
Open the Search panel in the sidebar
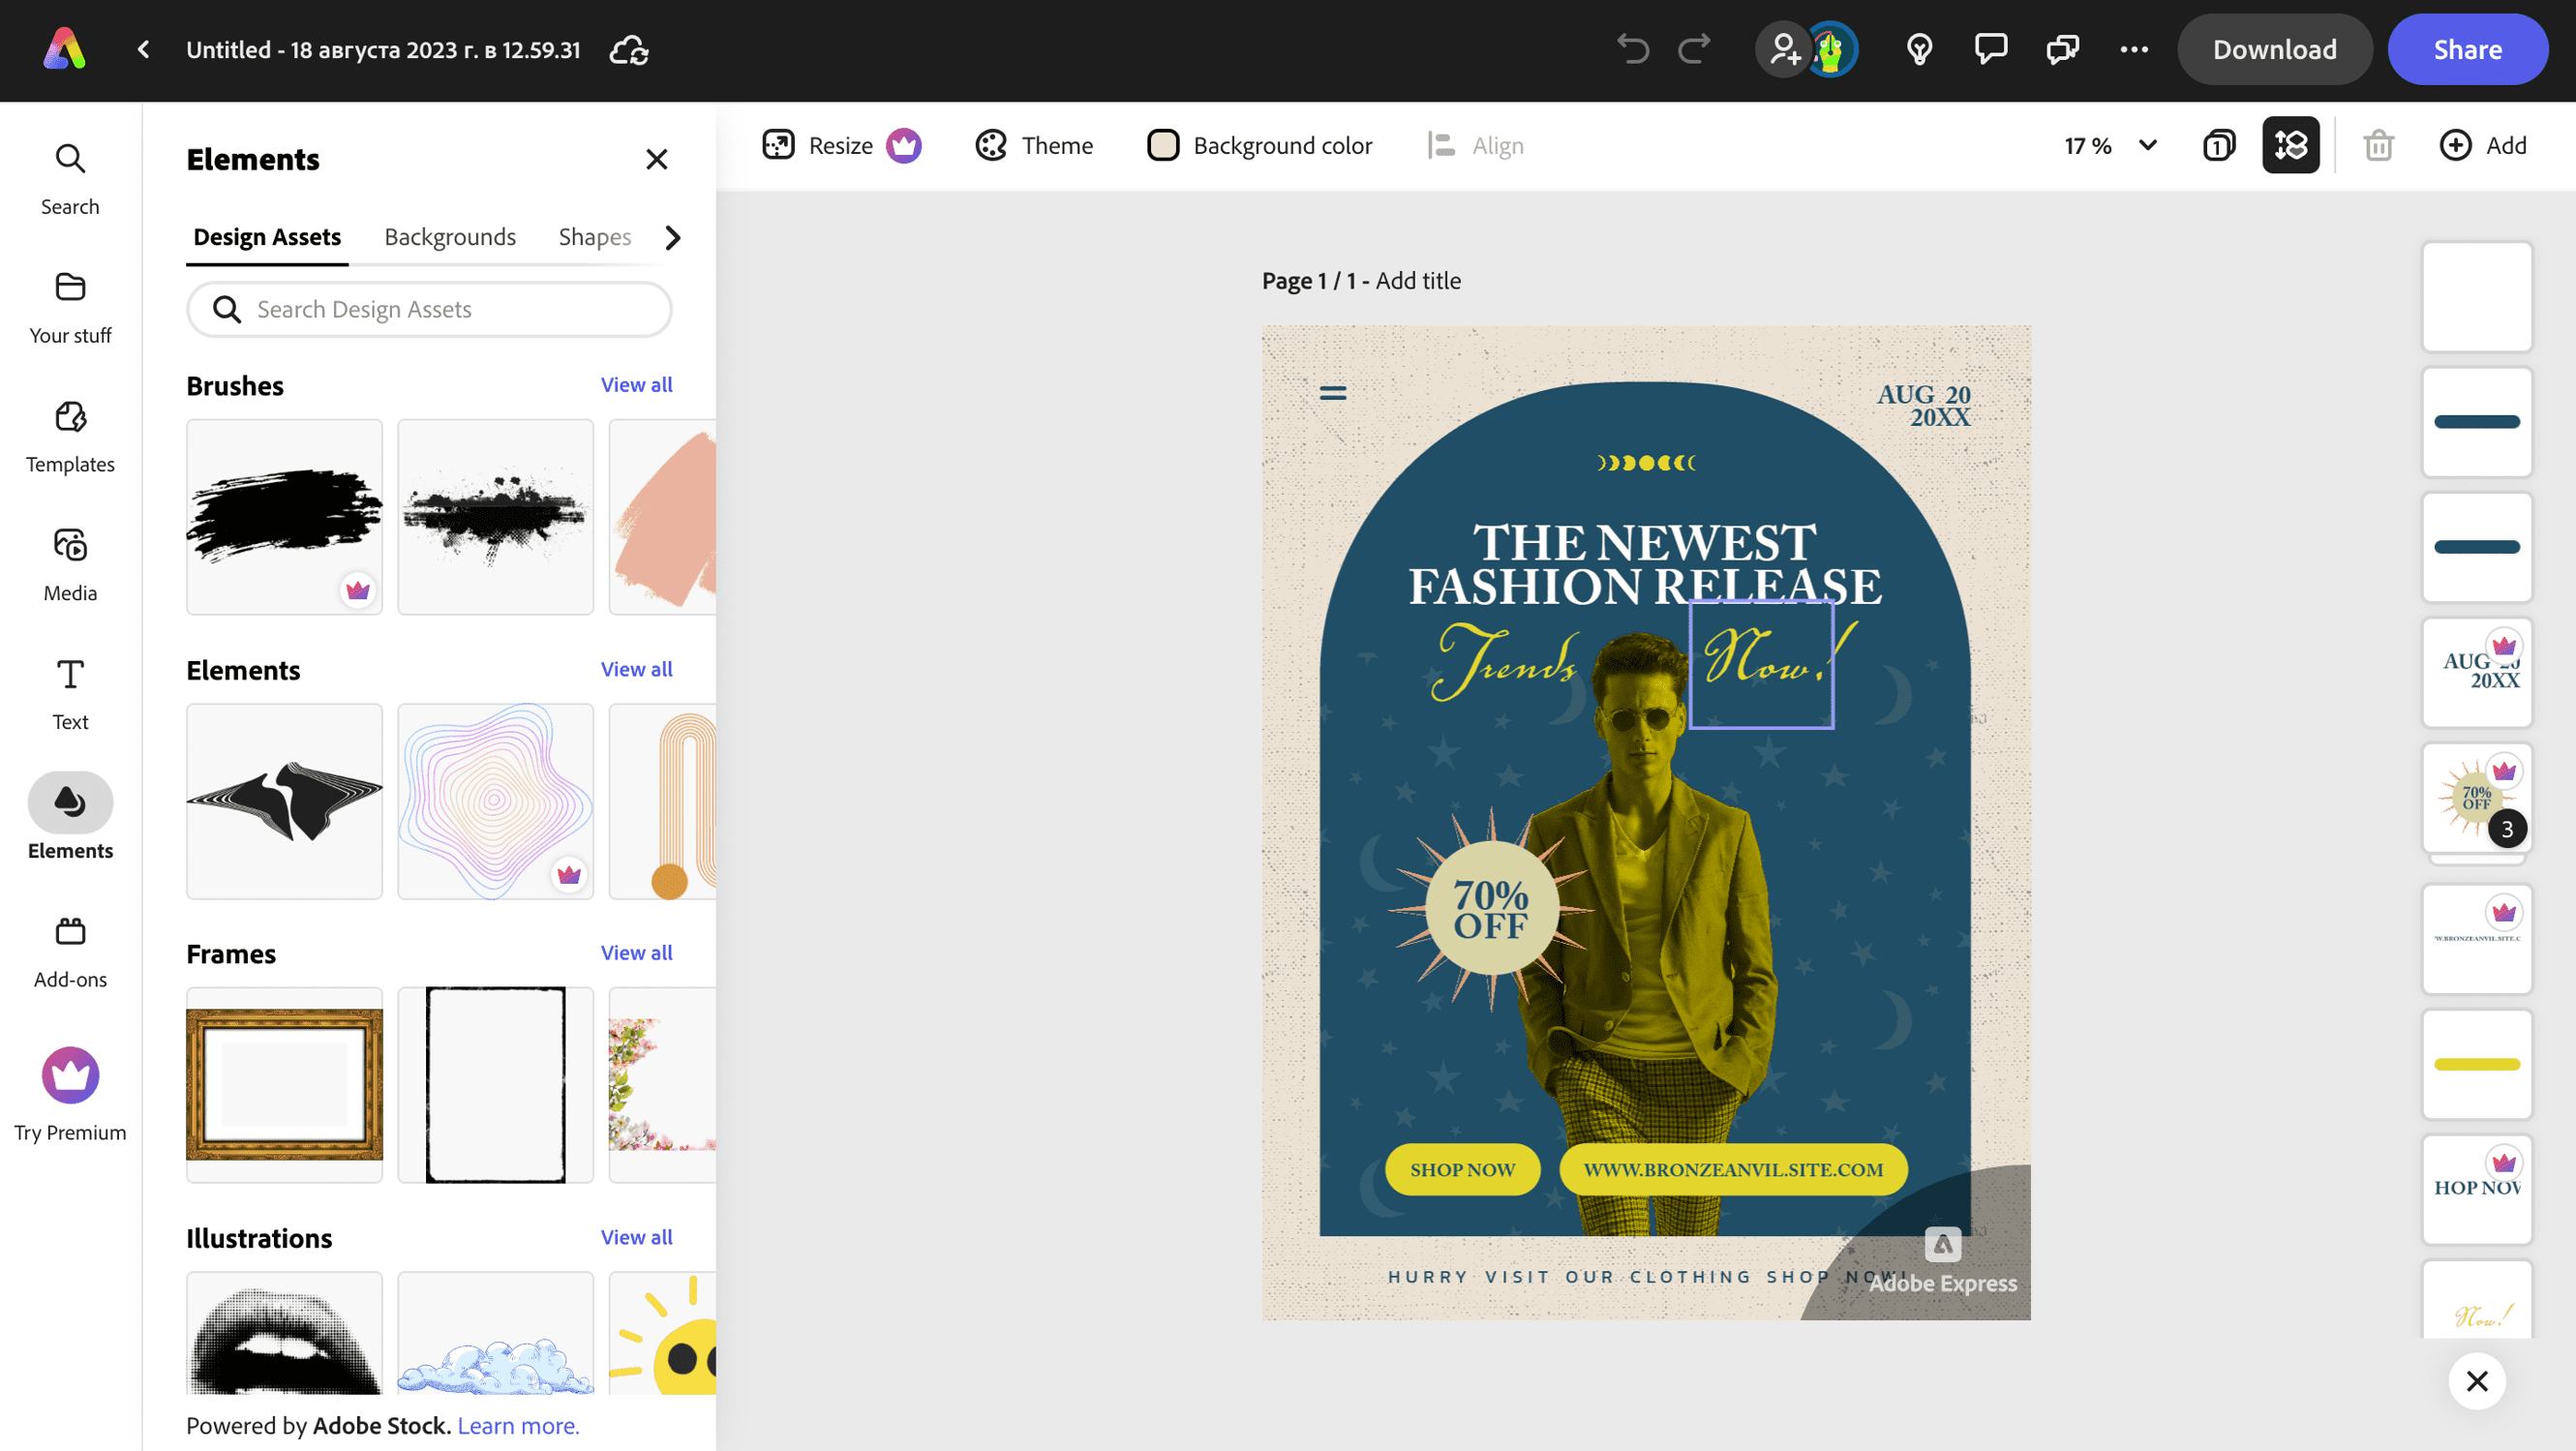click(x=69, y=177)
